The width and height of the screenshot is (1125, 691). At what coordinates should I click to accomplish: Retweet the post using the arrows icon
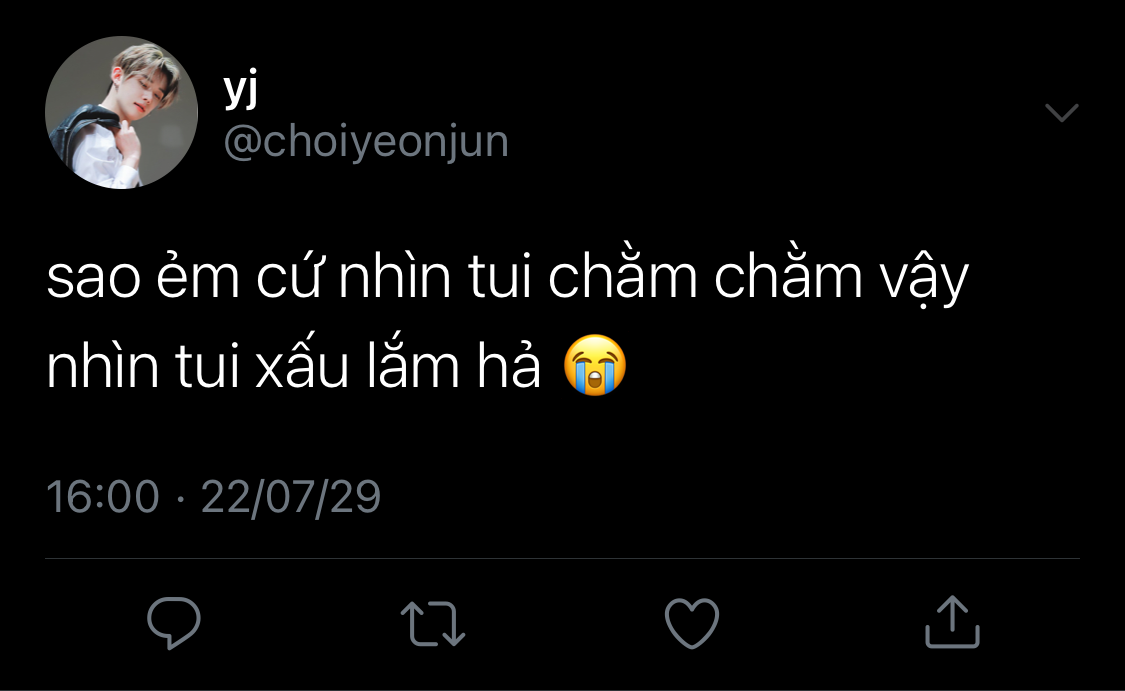click(x=433, y=624)
